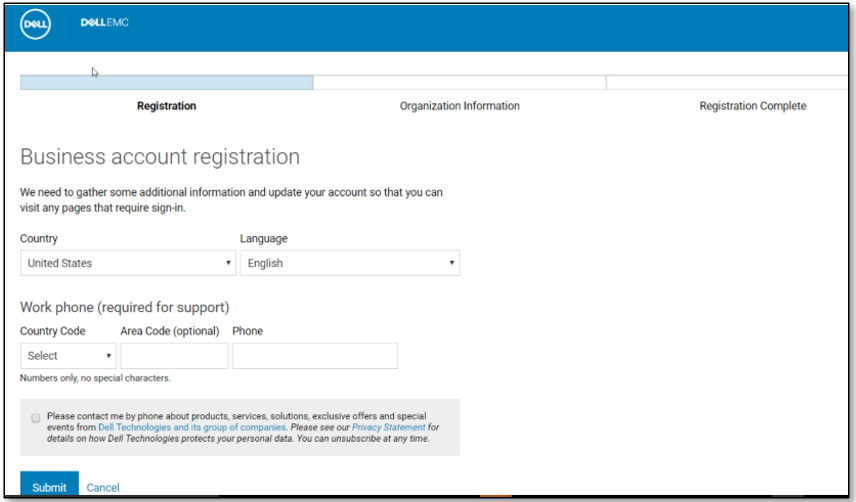This screenshot has height=502, width=856.
Task: Click the Work phone section heading
Action: coord(125,307)
